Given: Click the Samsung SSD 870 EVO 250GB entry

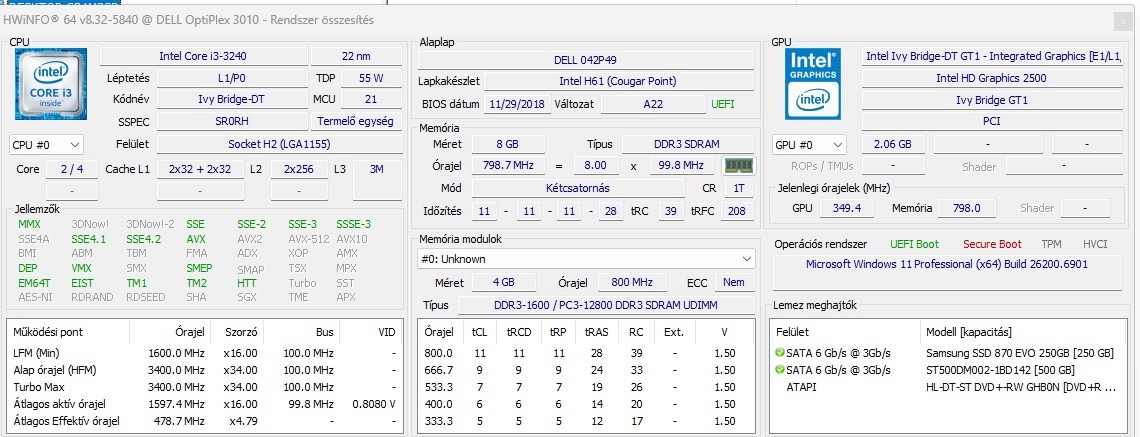Looking at the screenshot, I should 1019,353.
